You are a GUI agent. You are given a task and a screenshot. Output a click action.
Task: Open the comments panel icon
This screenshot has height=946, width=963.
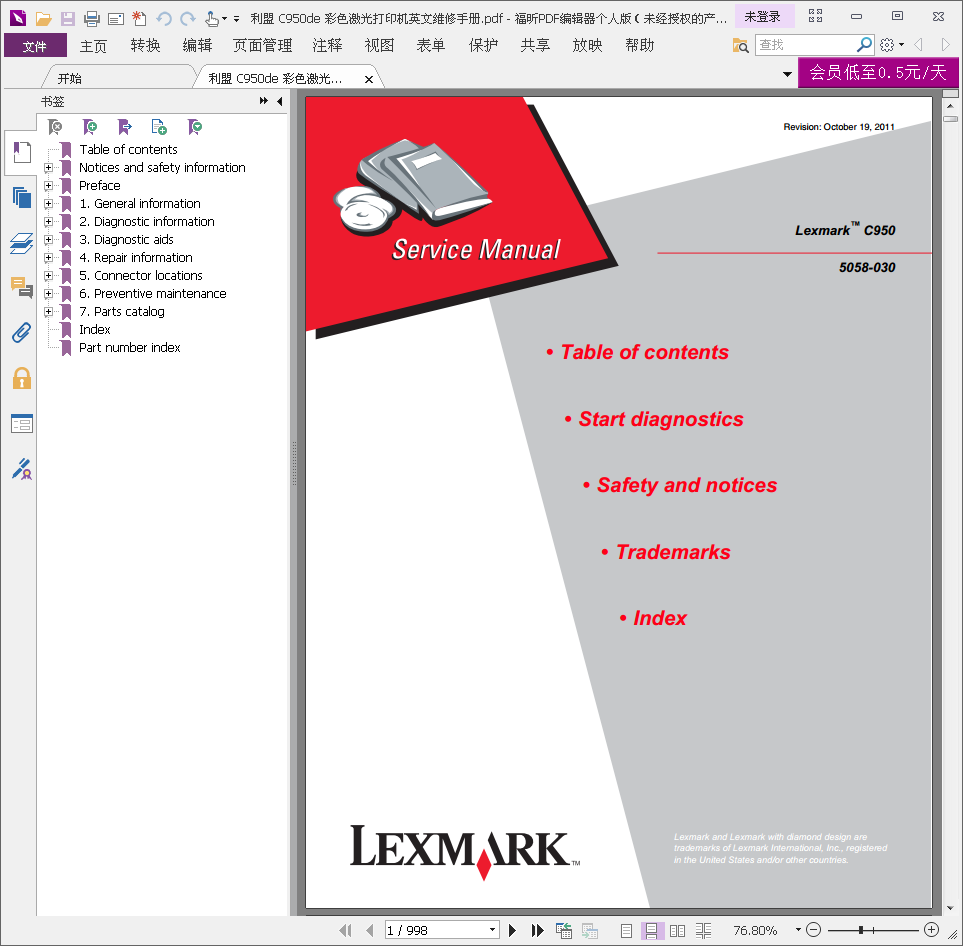[x=22, y=287]
